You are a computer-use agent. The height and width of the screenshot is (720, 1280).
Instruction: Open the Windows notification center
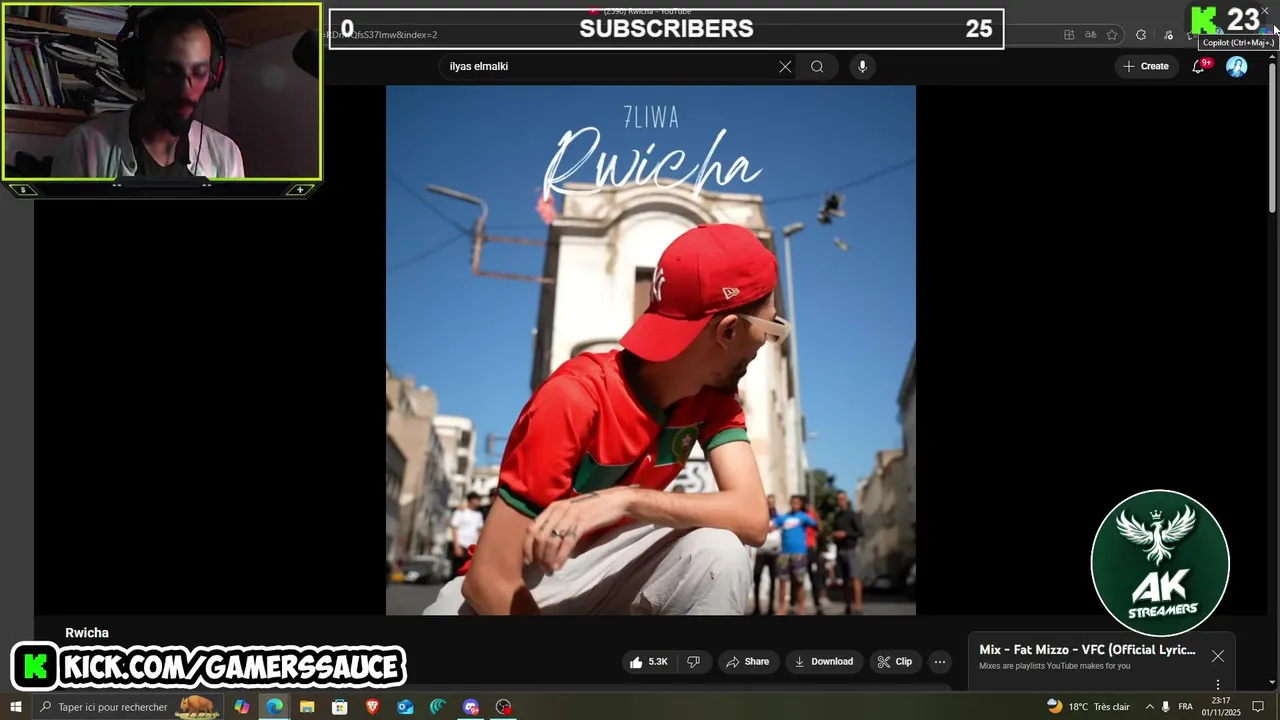coord(1258,707)
